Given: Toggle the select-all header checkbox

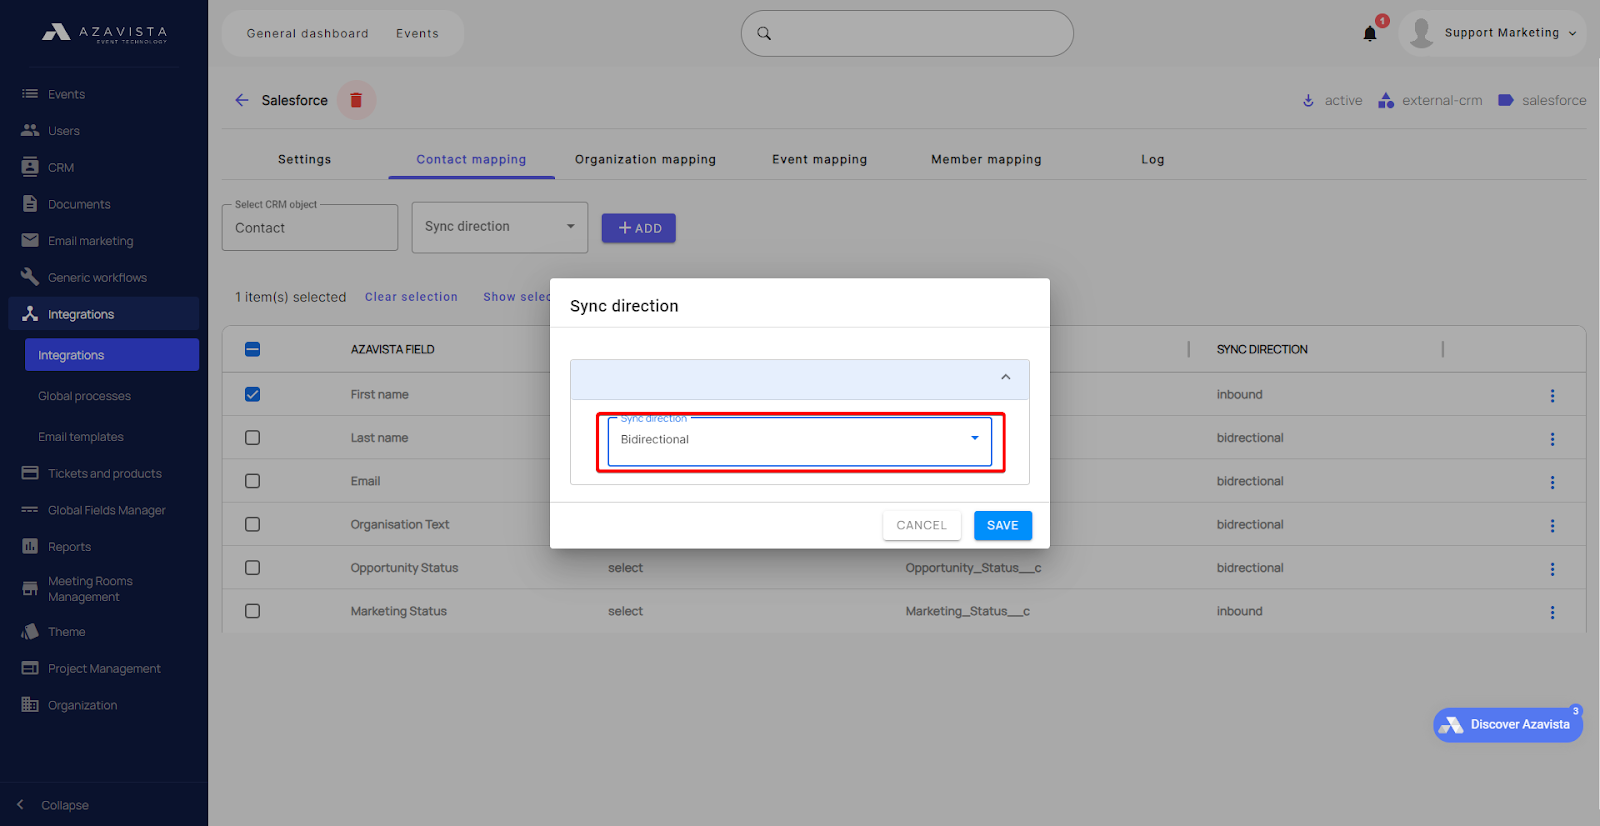Looking at the screenshot, I should tap(253, 349).
